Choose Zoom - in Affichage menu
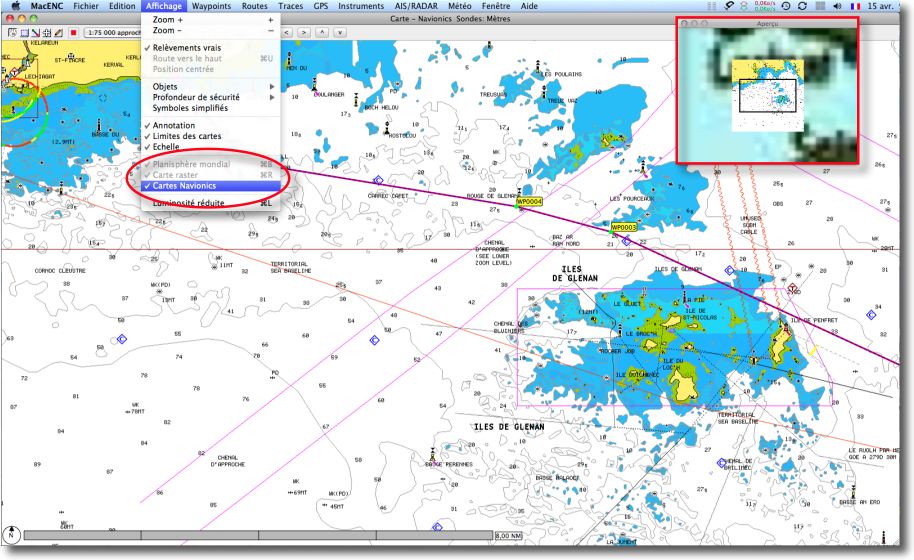The height and width of the screenshot is (560, 914). coord(210,30)
